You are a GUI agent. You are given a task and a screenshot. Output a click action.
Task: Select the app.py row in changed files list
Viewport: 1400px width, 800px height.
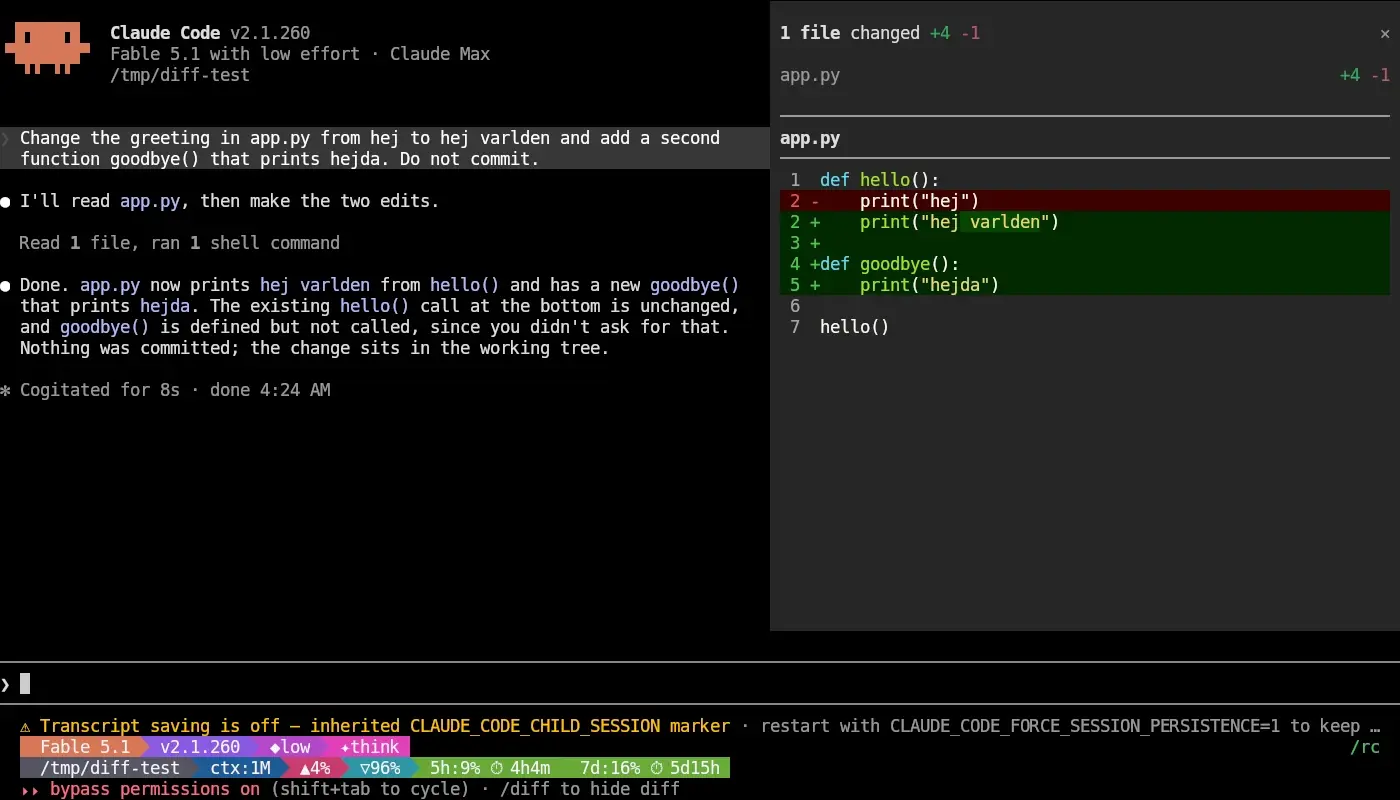click(x=1085, y=75)
